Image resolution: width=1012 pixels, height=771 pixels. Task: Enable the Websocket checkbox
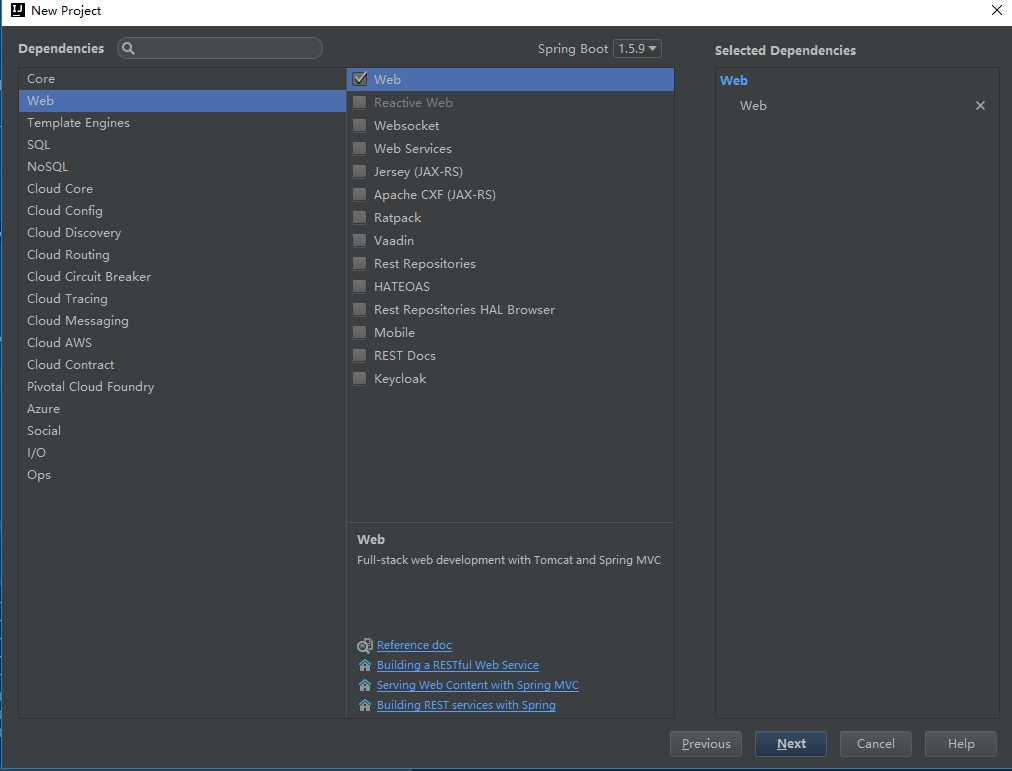click(359, 125)
